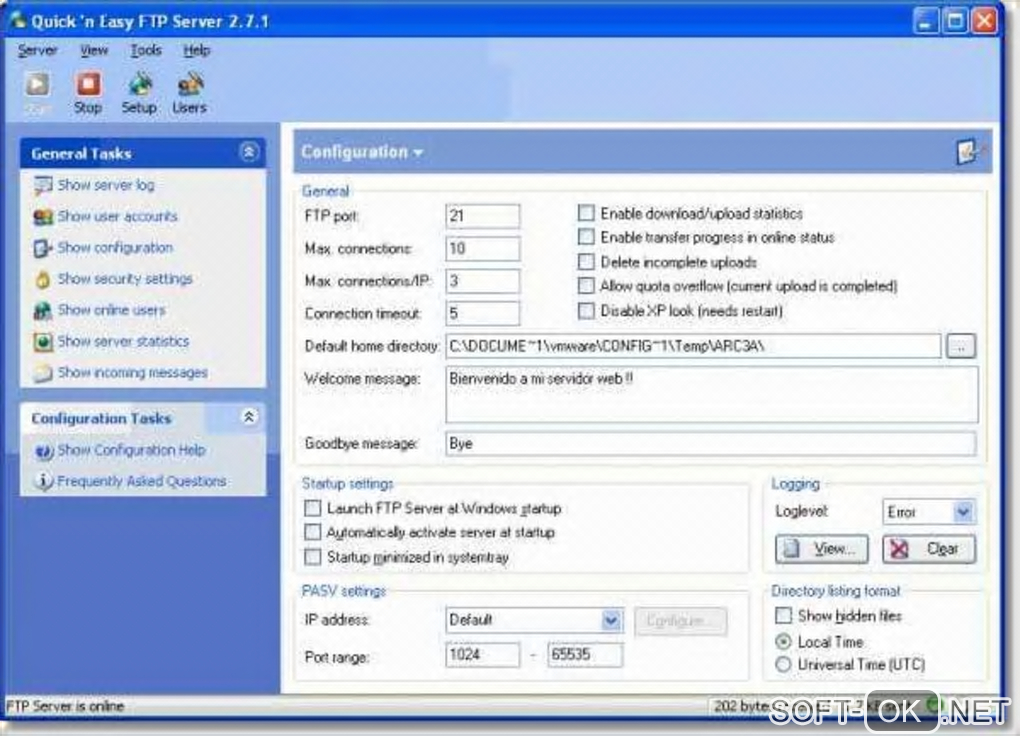Tick Startup minimized in systemtray
This screenshot has height=736, width=1020.
[x=313, y=557]
